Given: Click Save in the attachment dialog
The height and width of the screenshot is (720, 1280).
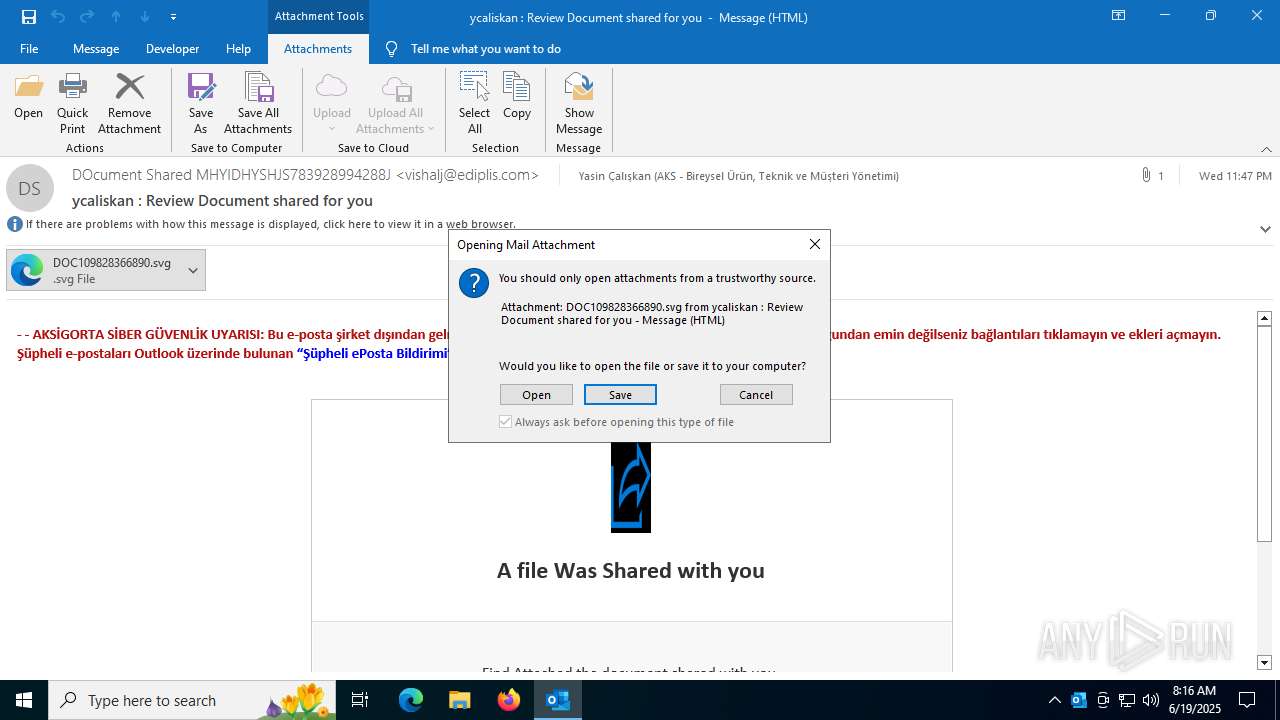Looking at the screenshot, I should point(620,394).
